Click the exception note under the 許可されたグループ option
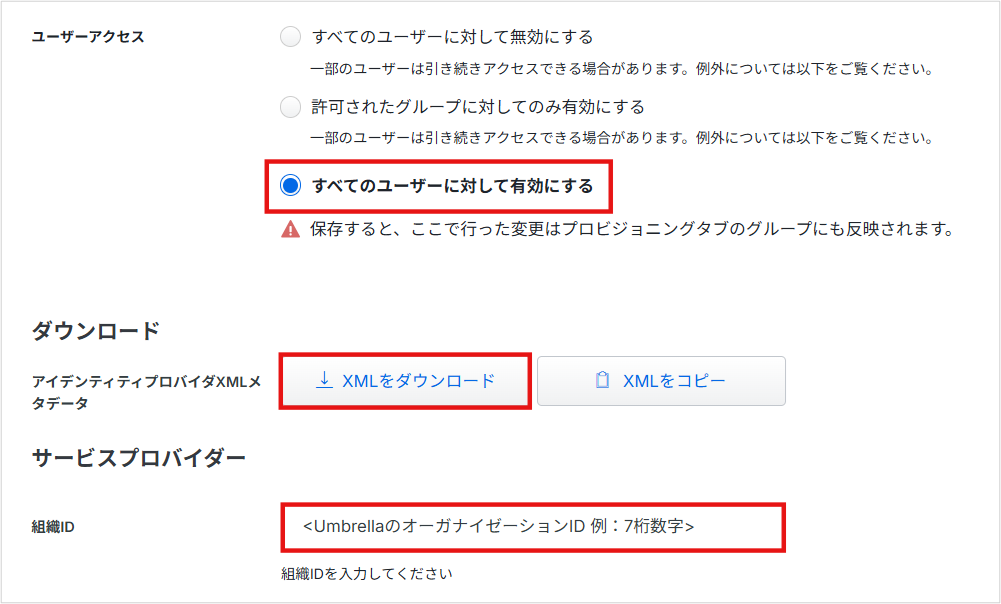This screenshot has height=604, width=1001. pos(620,137)
